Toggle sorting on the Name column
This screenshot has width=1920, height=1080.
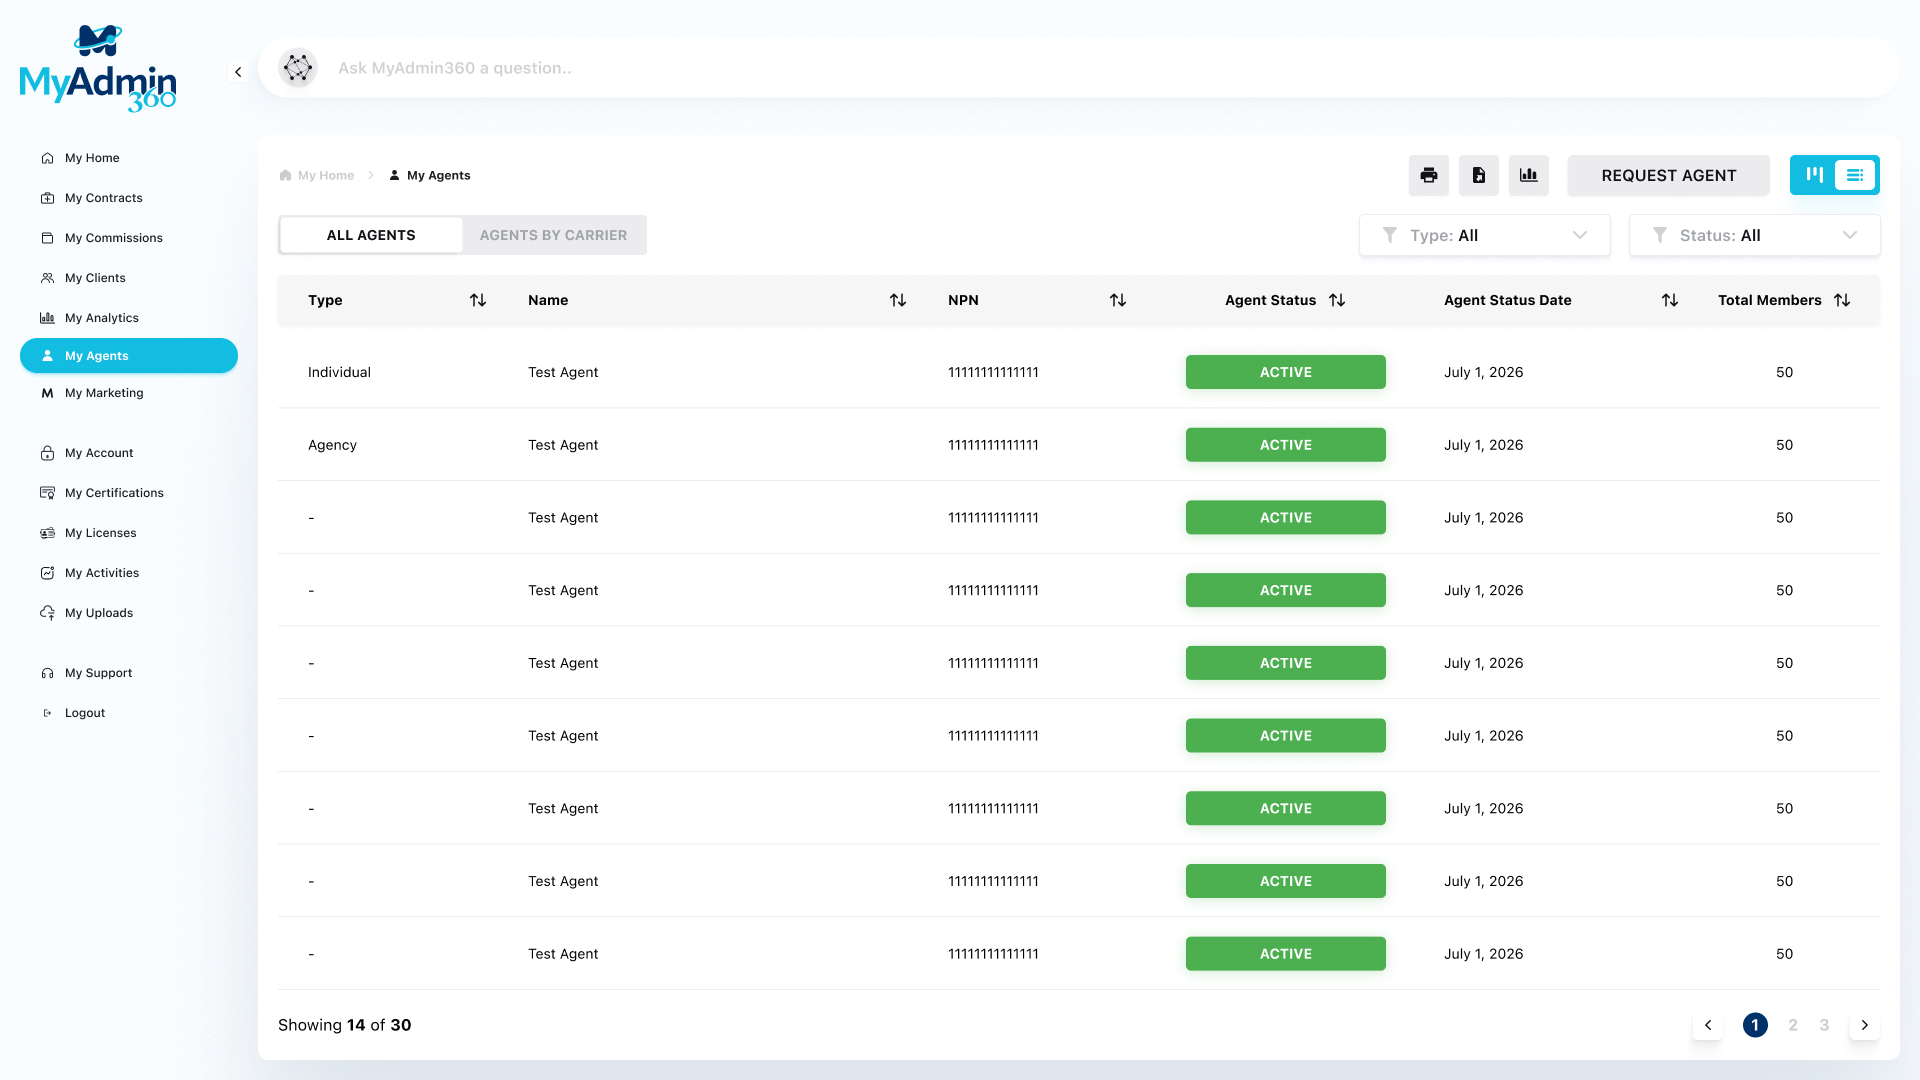click(898, 300)
